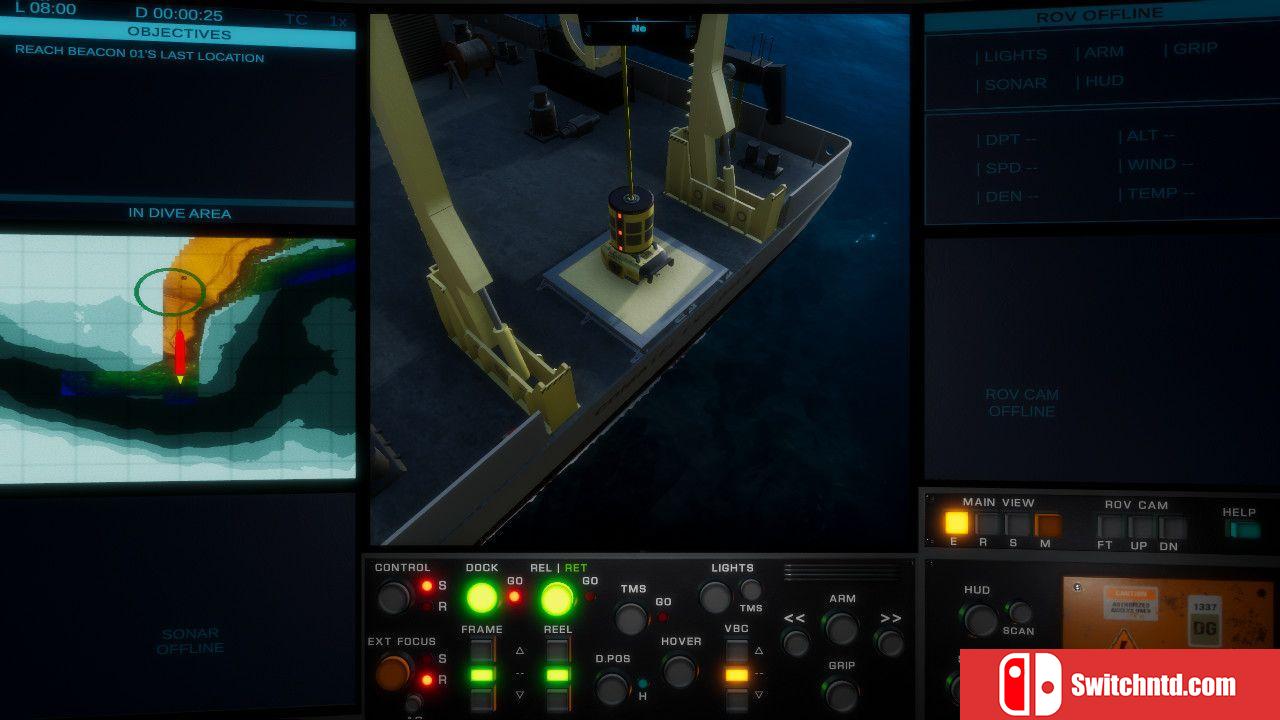Click the DEN -- readout
Viewport: 1280px width, 720px height.
click(x=1007, y=196)
